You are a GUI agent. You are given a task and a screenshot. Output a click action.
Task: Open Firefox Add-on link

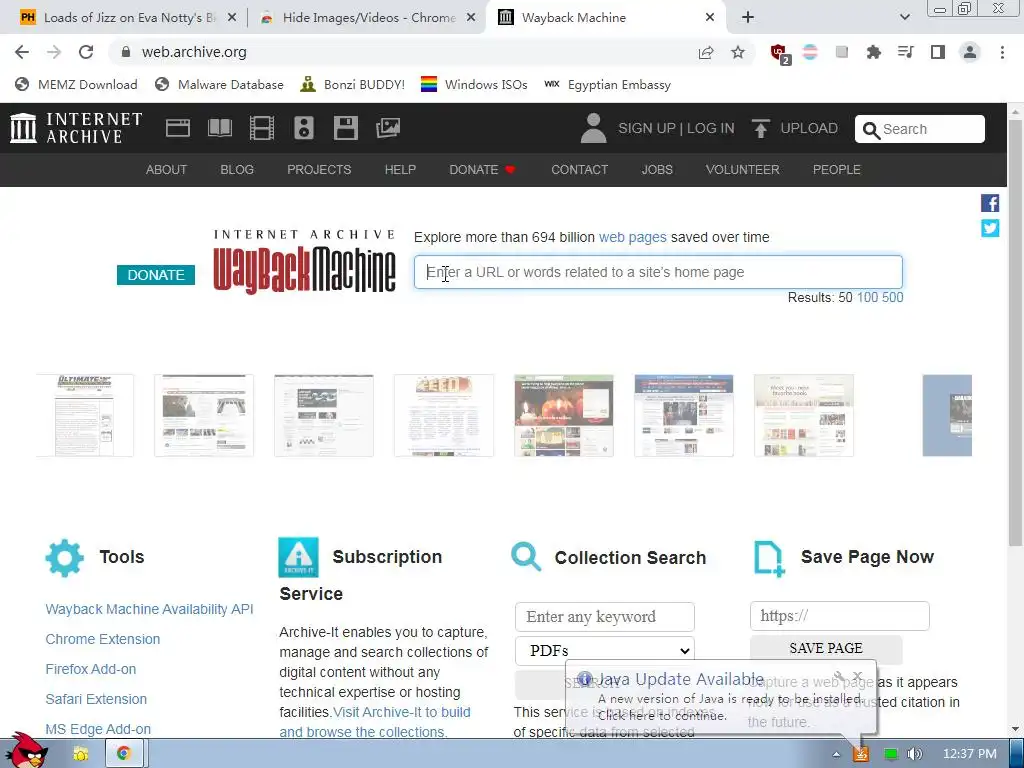pyautogui.click(x=91, y=669)
